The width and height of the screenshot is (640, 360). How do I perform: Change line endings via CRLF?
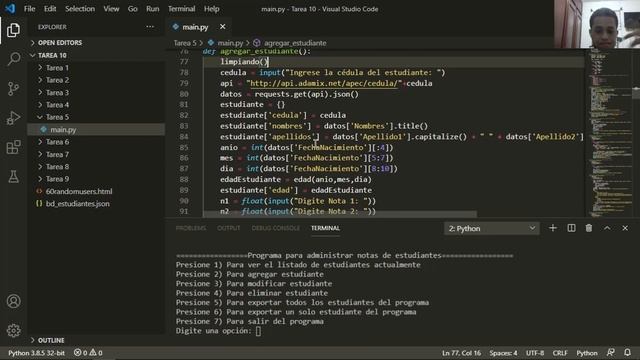(560, 353)
